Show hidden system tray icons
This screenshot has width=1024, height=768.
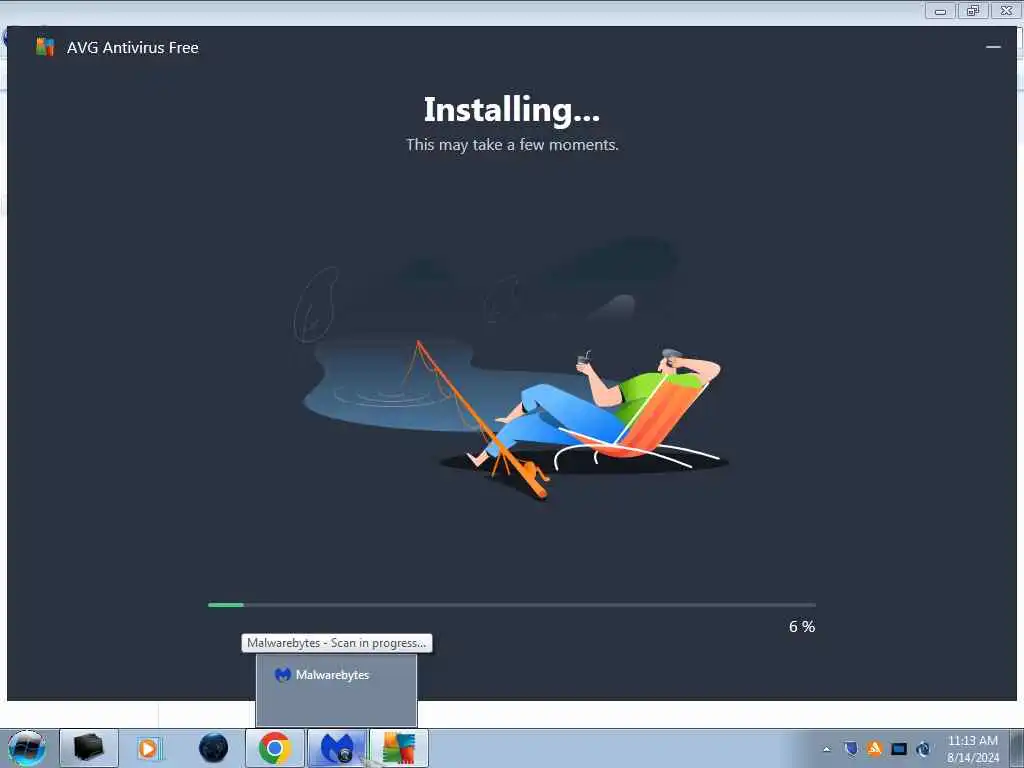click(827, 749)
